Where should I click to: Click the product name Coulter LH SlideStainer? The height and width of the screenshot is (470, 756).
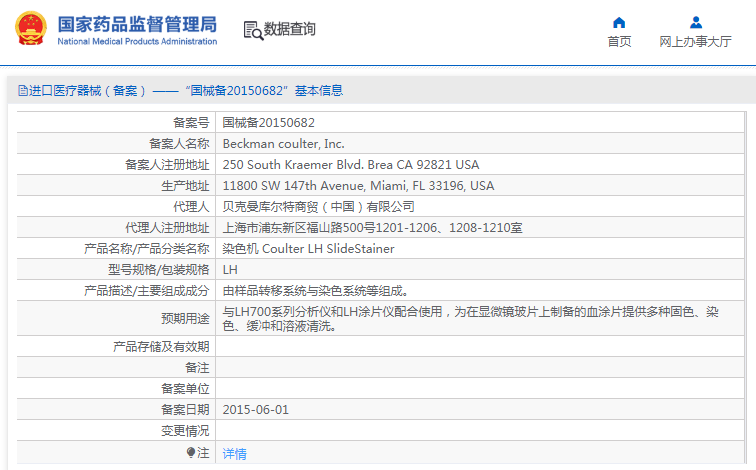[308, 249]
